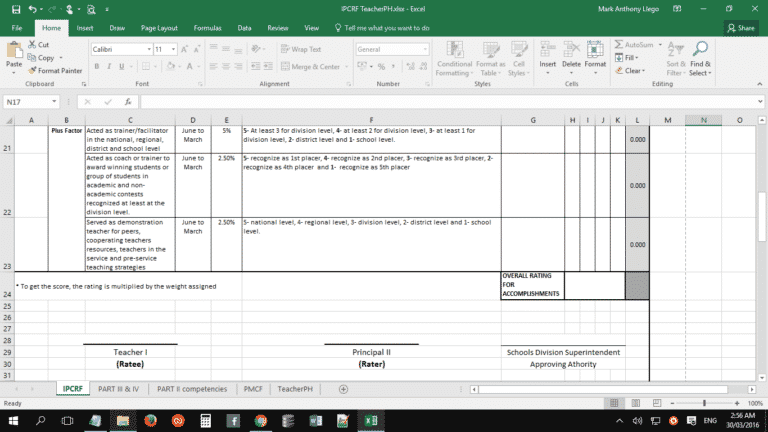Click the Format Painter tool

[x=55, y=71]
